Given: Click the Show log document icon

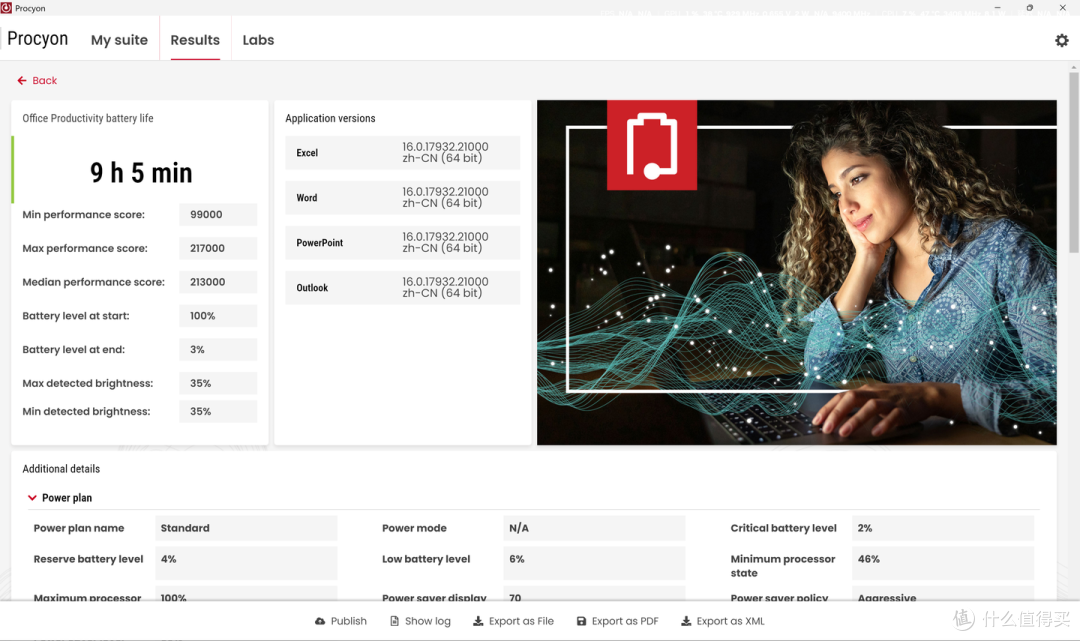Looking at the screenshot, I should tap(395, 621).
